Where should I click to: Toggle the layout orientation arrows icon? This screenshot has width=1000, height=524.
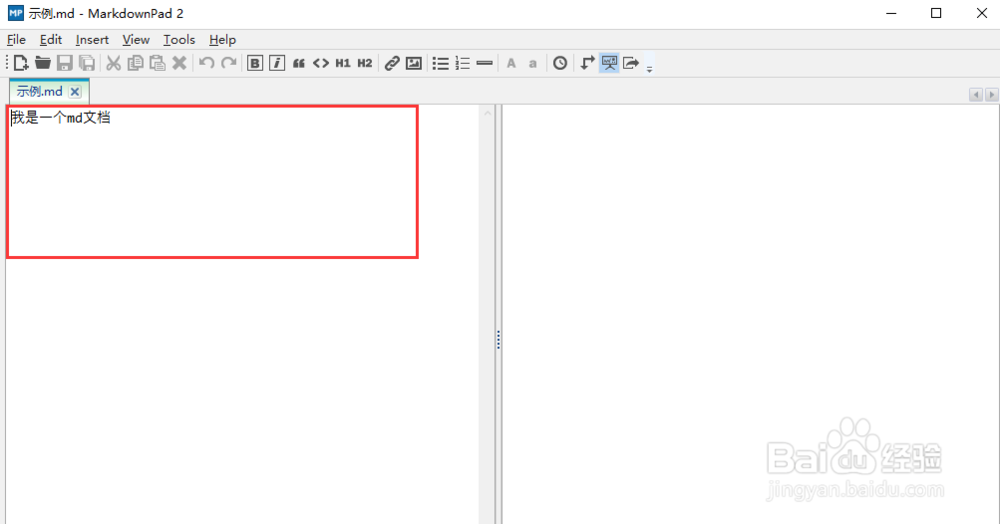click(587, 63)
